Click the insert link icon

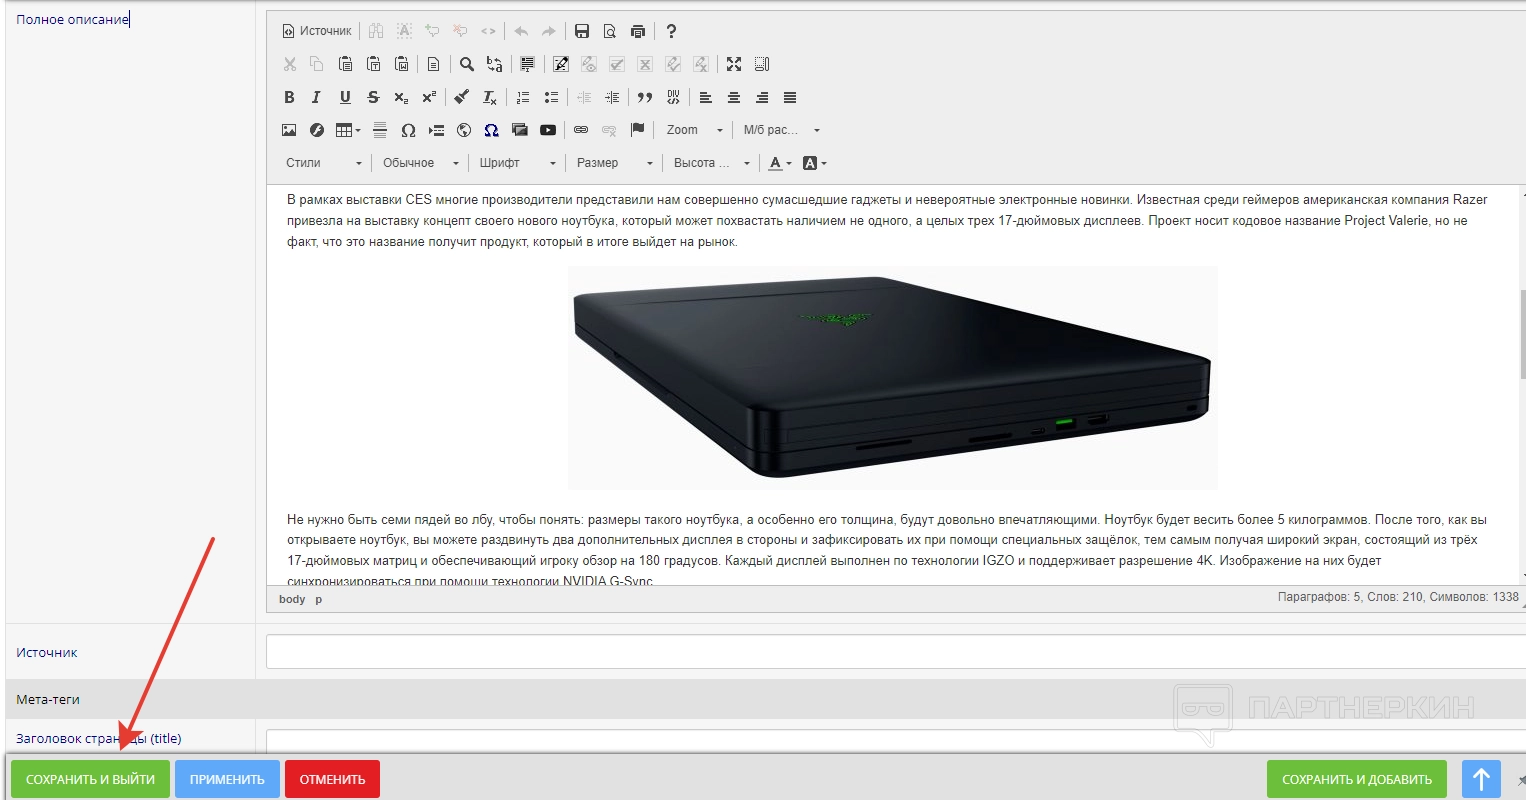tap(581, 130)
